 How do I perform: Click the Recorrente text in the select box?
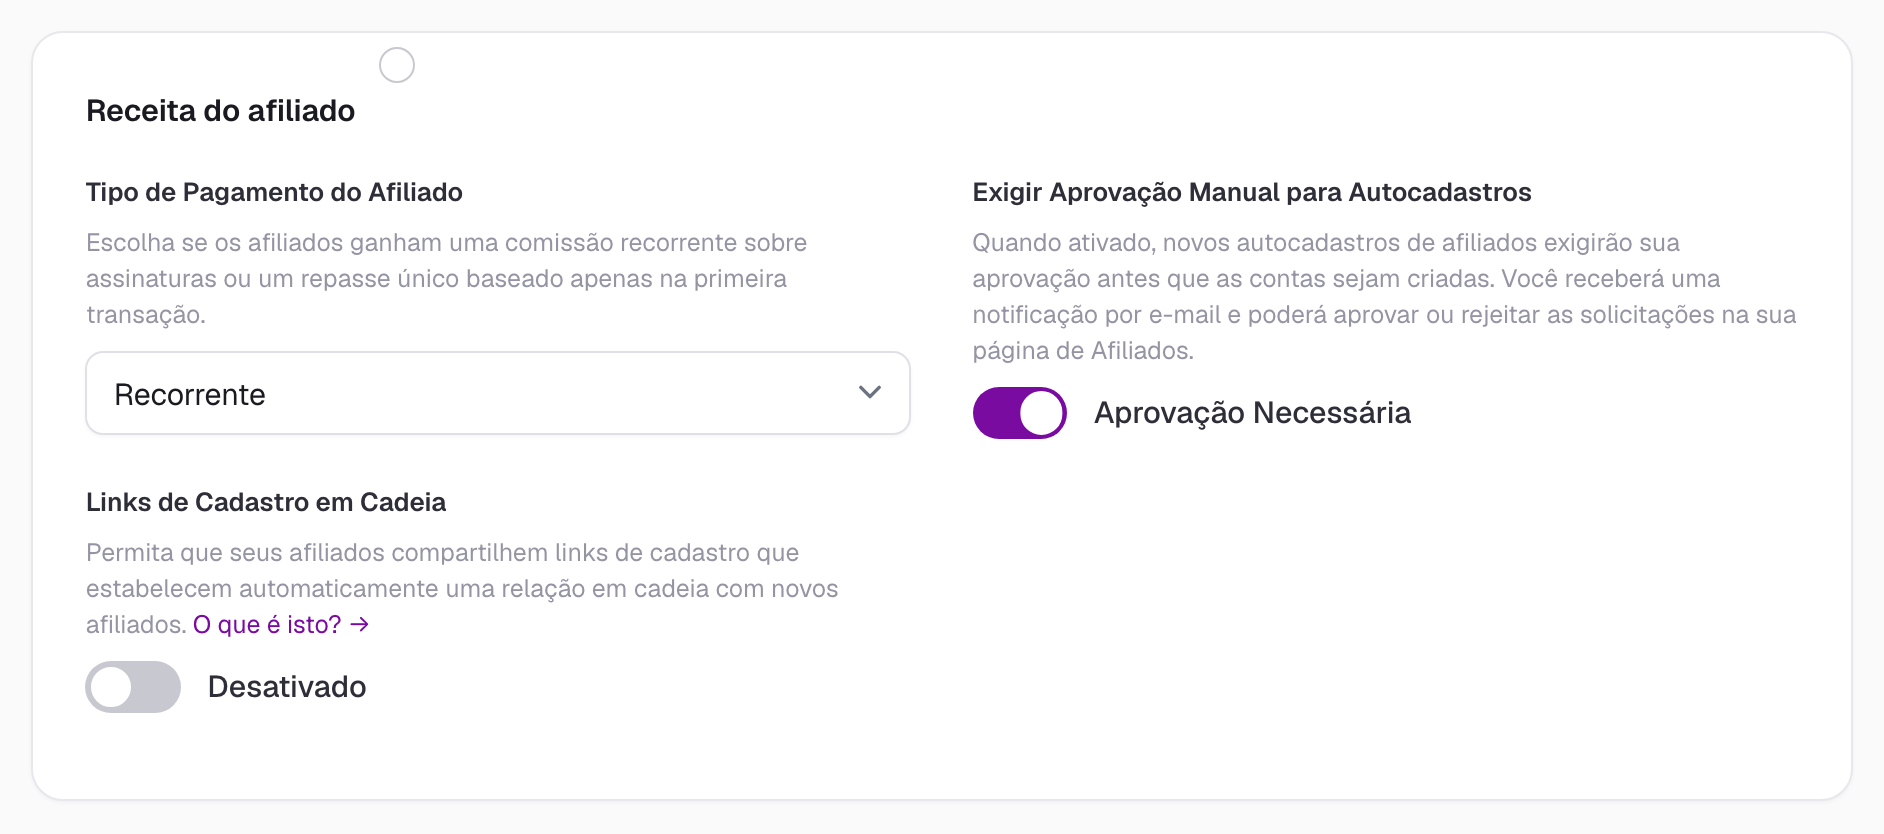point(190,395)
